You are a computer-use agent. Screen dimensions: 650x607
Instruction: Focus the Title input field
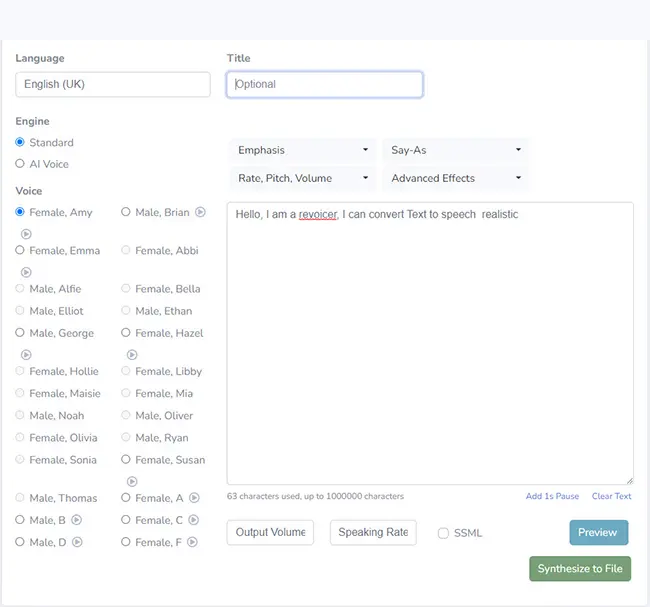click(325, 85)
